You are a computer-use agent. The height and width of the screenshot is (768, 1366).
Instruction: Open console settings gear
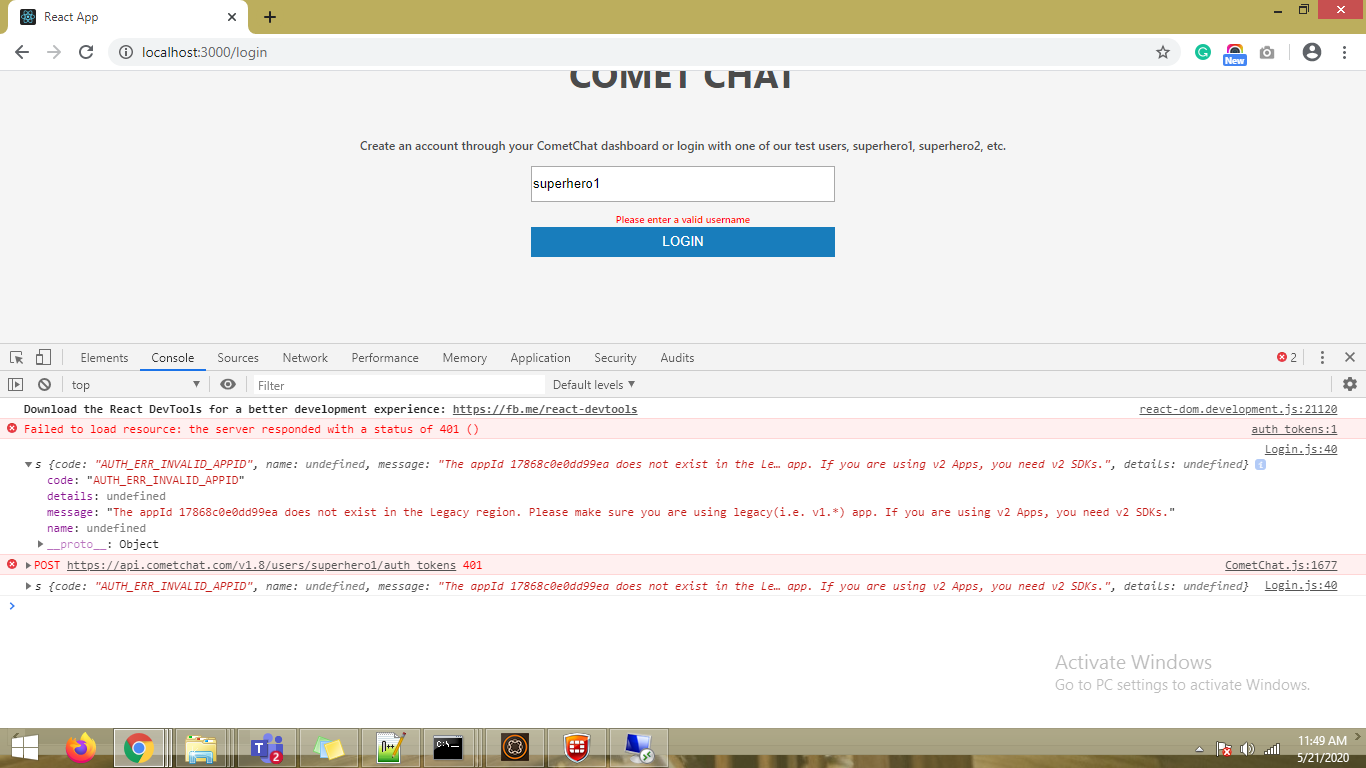coord(1350,384)
